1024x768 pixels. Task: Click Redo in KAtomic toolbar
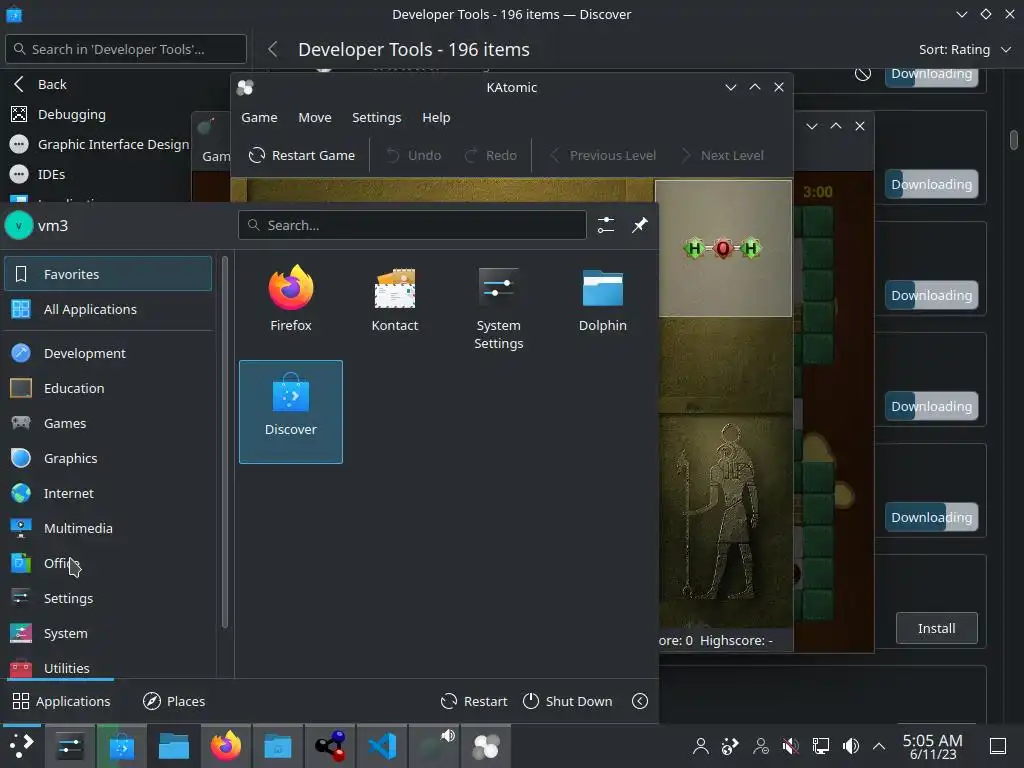pos(491,155)
